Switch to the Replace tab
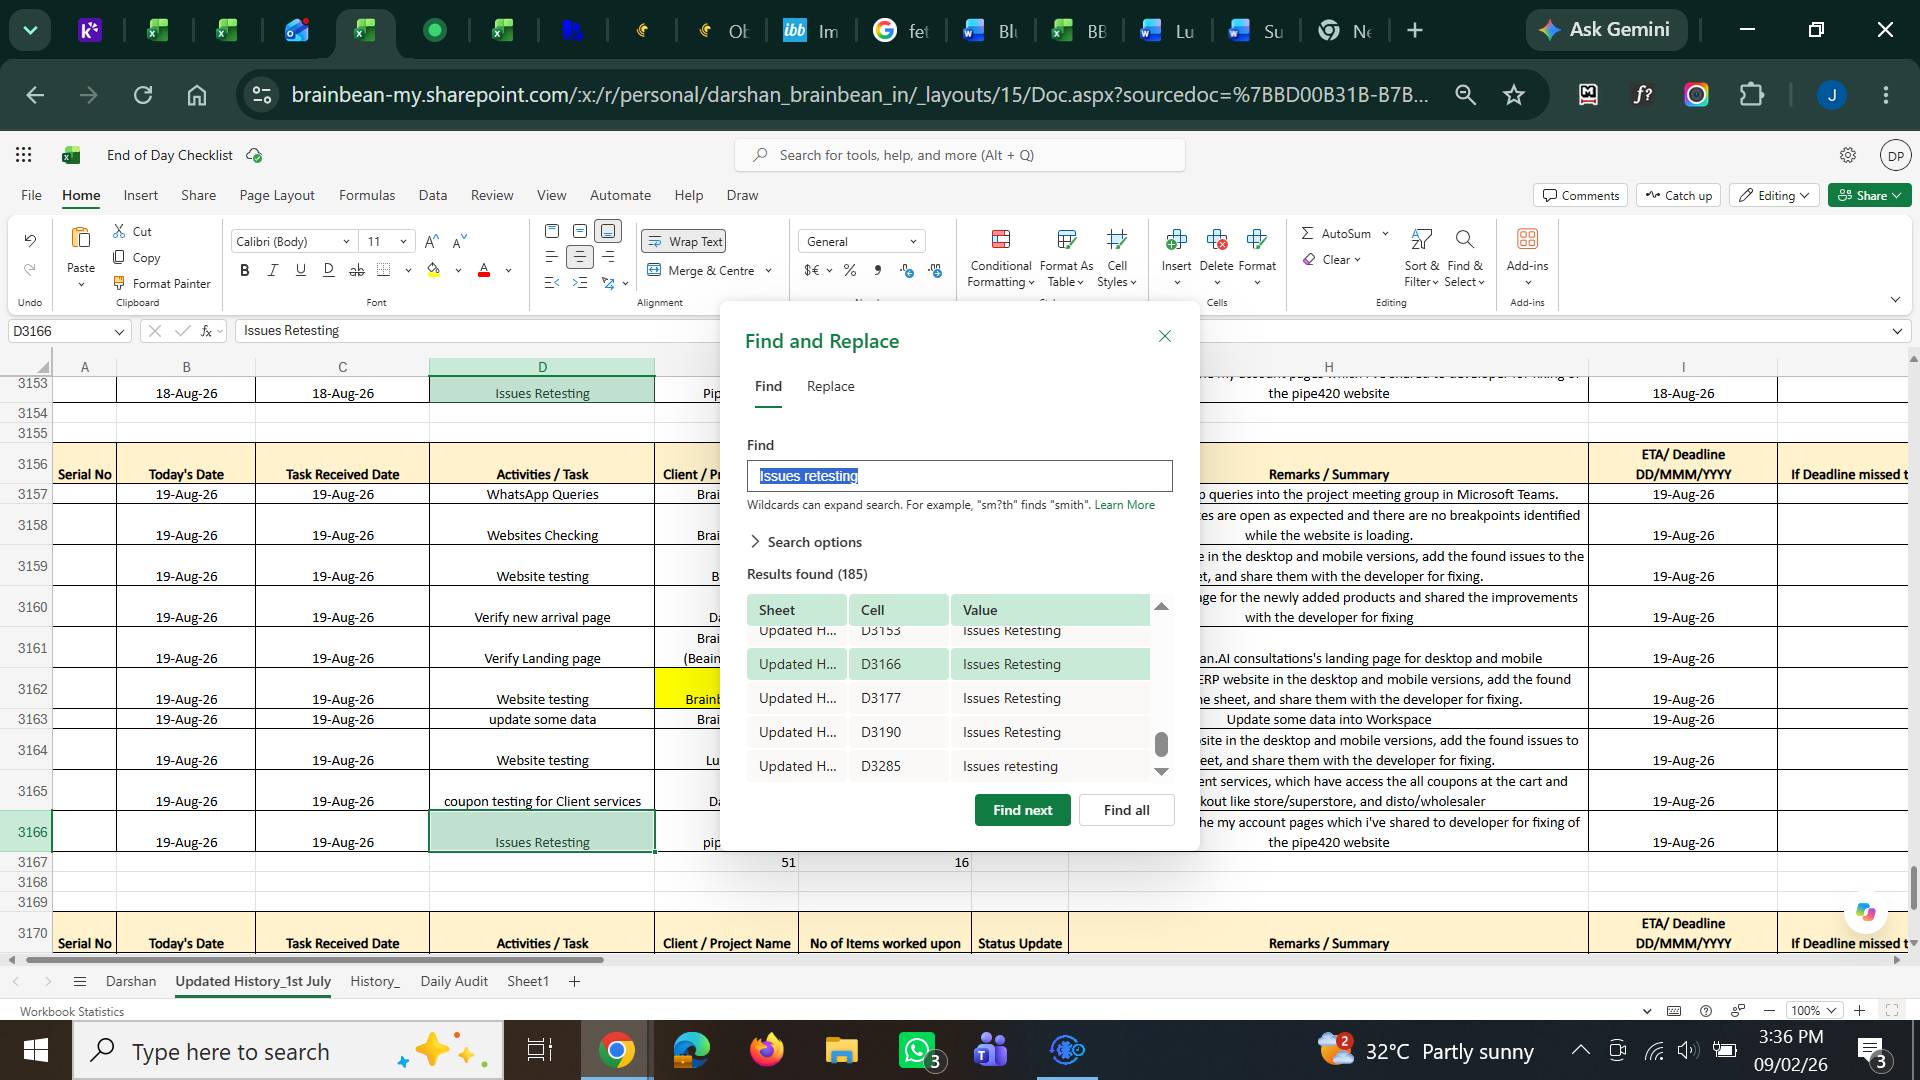Image resolution: width=1920 pixels, height=1080 pixels. point(830,386)
